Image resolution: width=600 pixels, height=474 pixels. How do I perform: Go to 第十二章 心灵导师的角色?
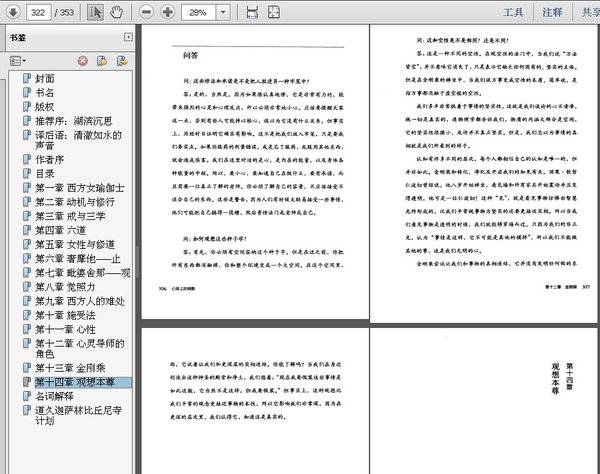click(80, 349)
